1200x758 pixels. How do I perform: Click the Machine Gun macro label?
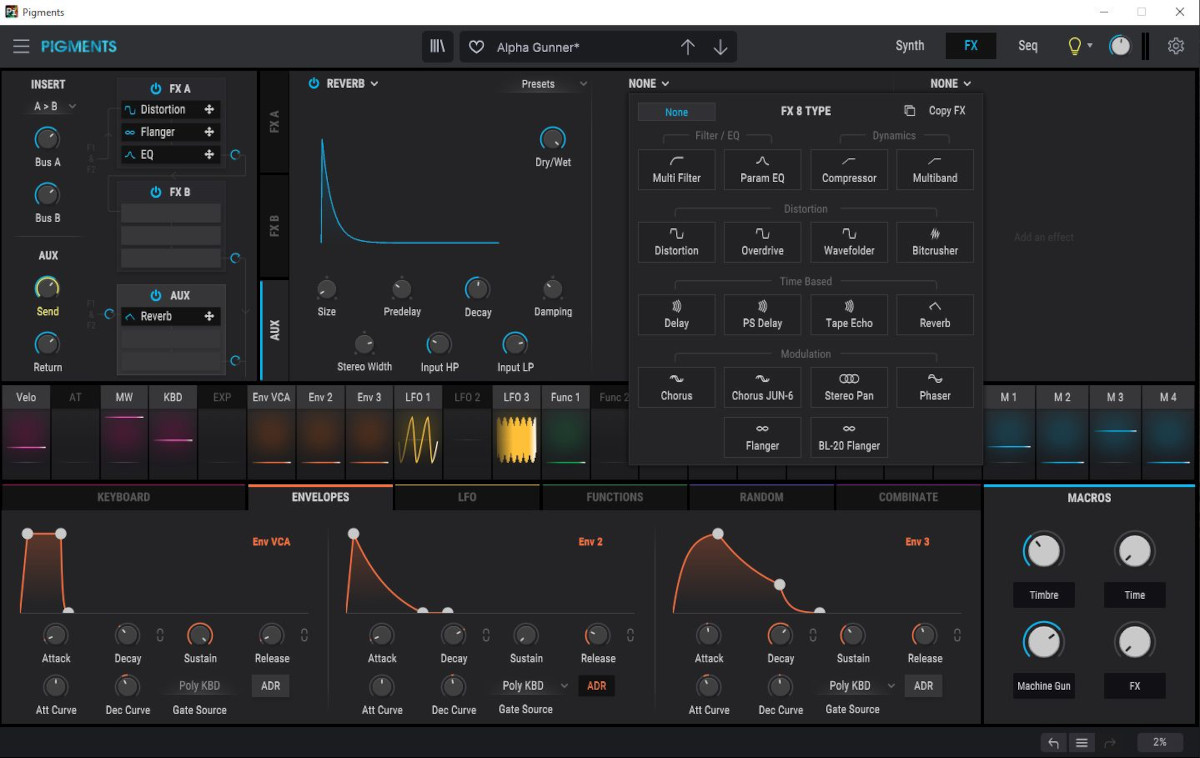[1044, 686]
